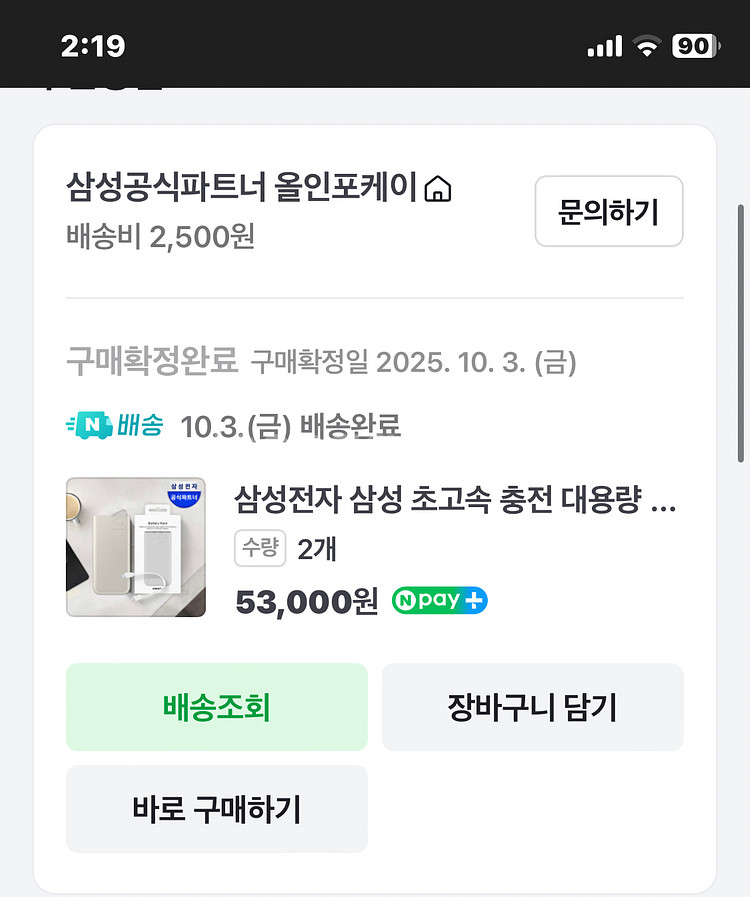Open the Samsung battery pack product thumbnail
This screenshot has height=897, width=750.
point(136,547)
